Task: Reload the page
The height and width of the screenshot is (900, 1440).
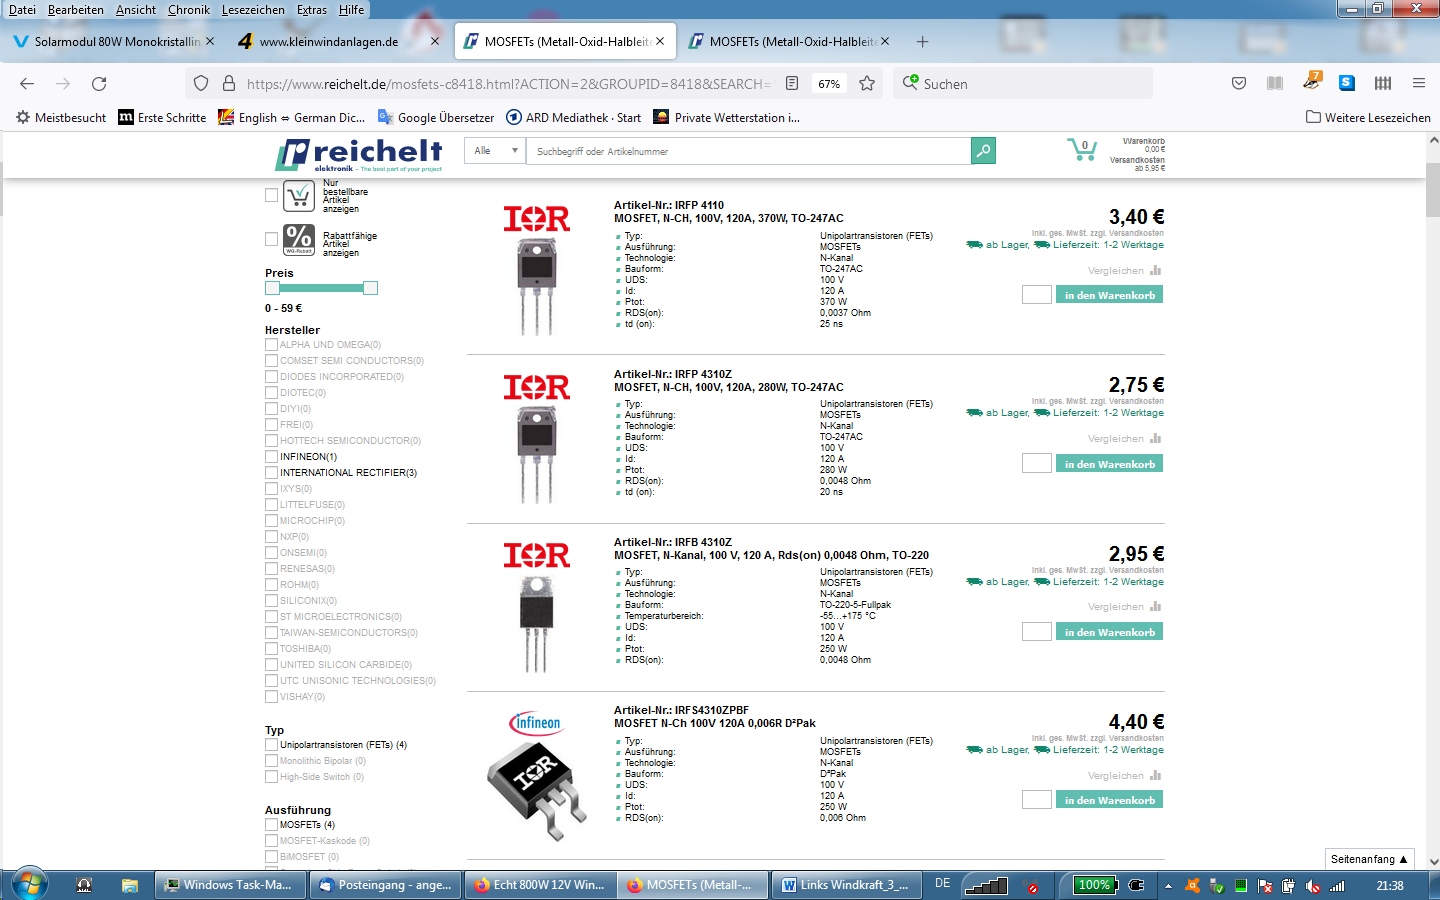Action: point(99,84)
